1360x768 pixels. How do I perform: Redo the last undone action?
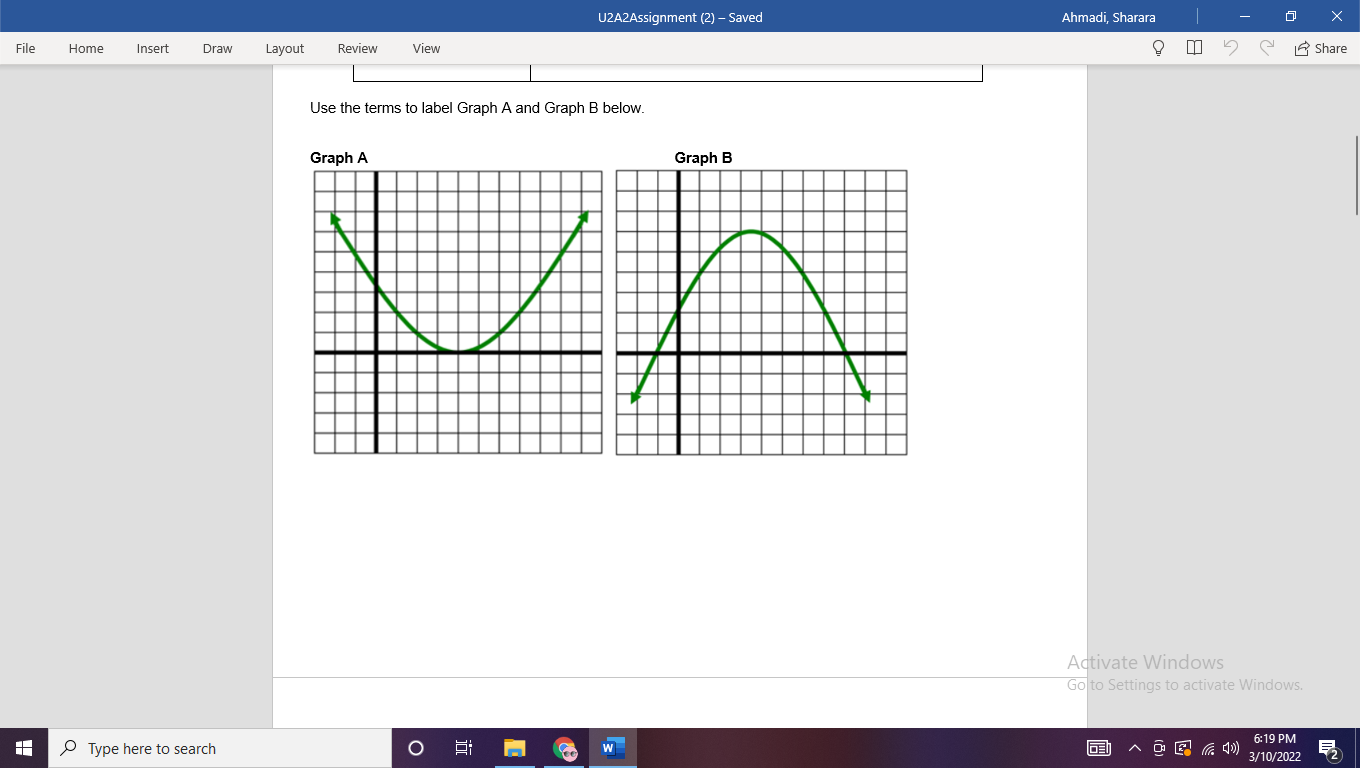1267,48
